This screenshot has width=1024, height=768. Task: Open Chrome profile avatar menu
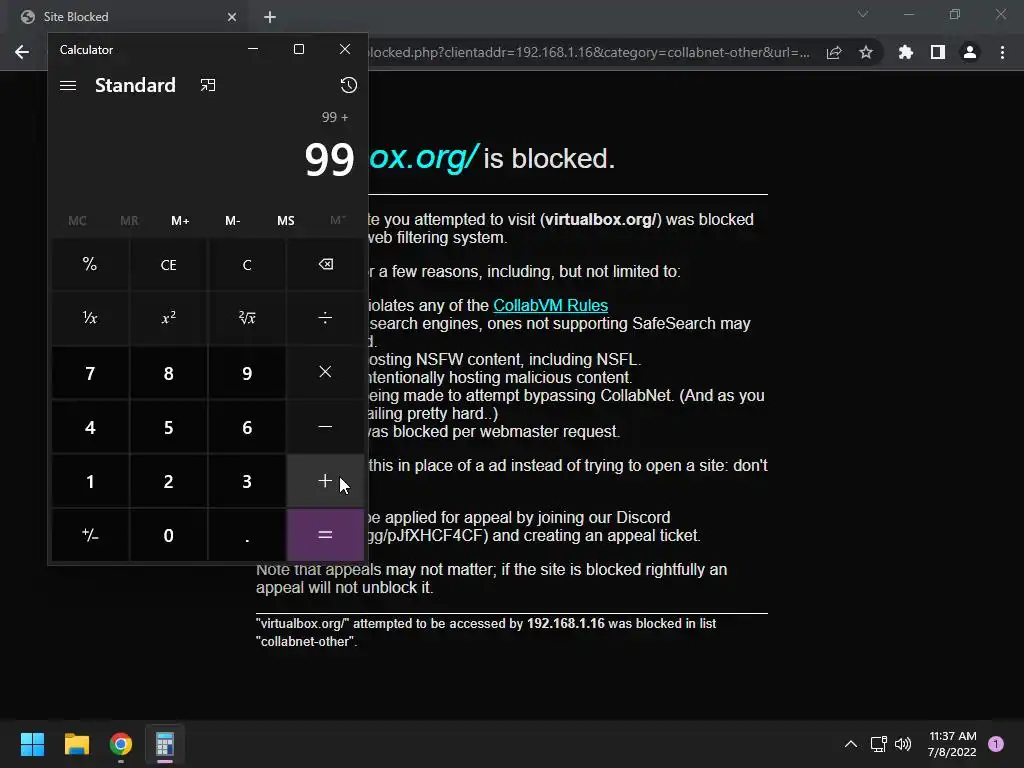tap(970, 52)
